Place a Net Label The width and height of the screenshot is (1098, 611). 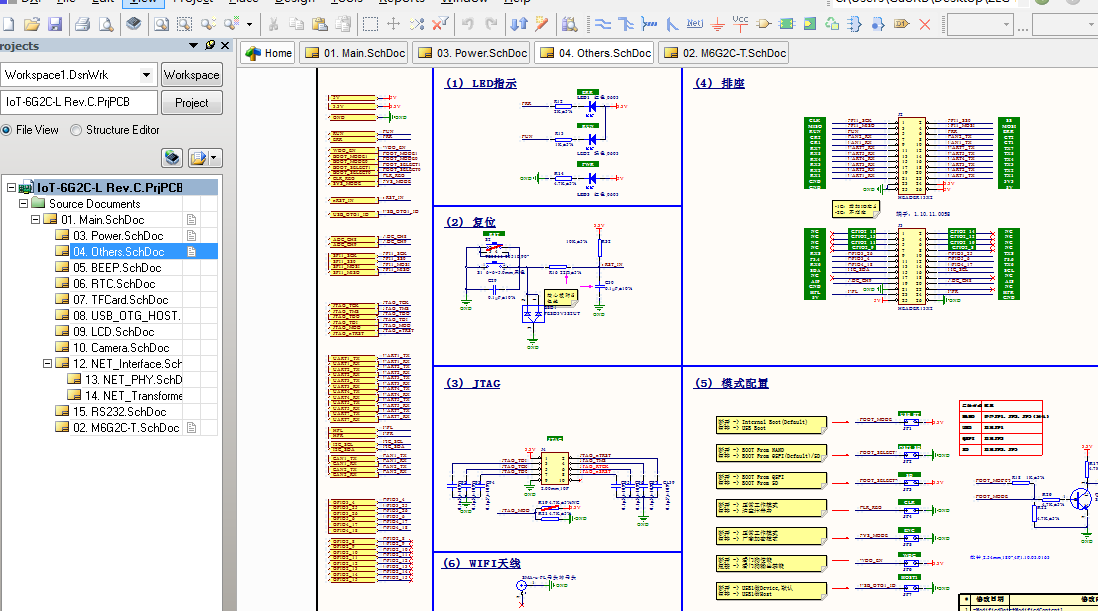(695, 24)
